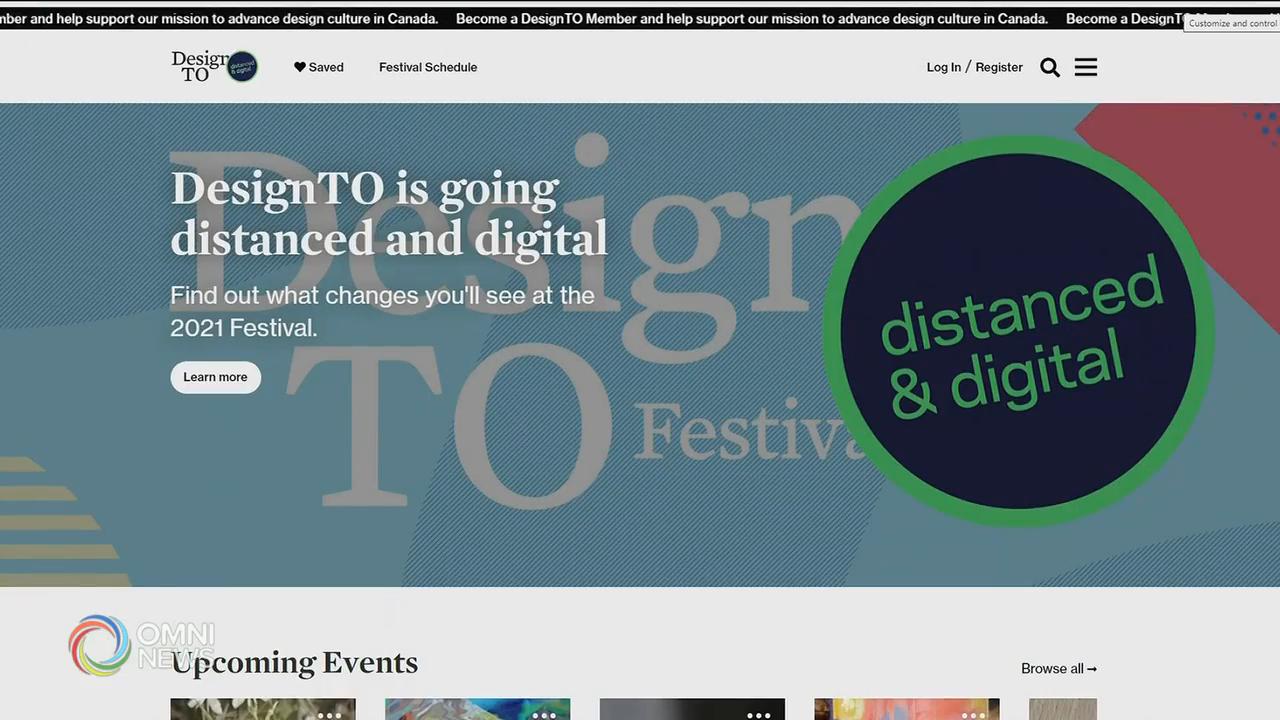Open Saved items with the heart icon

click(318, 67)
